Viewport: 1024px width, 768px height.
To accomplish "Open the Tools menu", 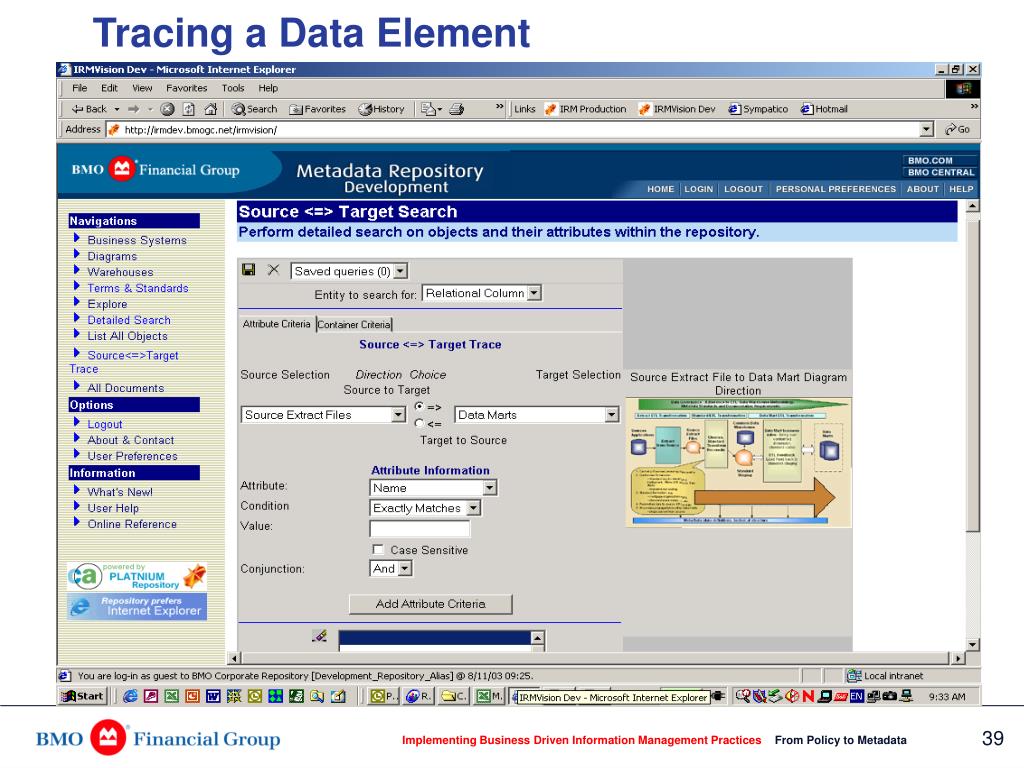I will coord(233,88).
